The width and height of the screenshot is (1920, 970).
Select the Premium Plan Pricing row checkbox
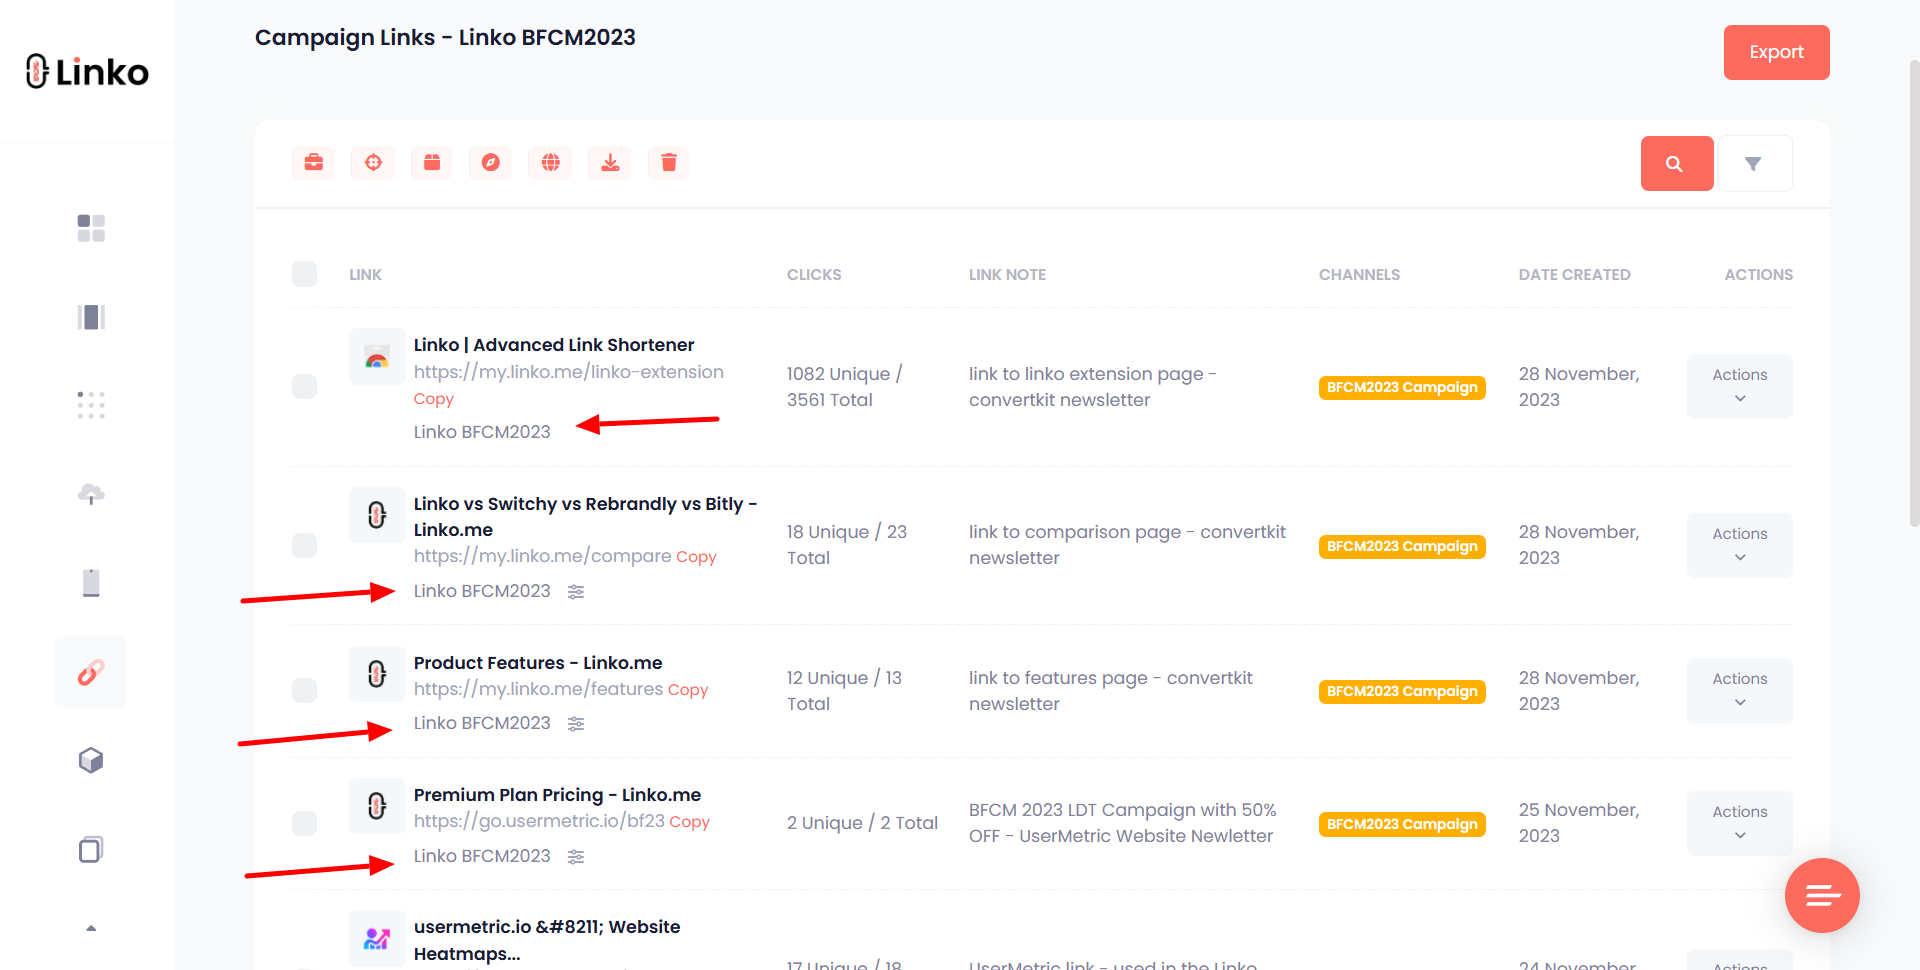[304, 823]
